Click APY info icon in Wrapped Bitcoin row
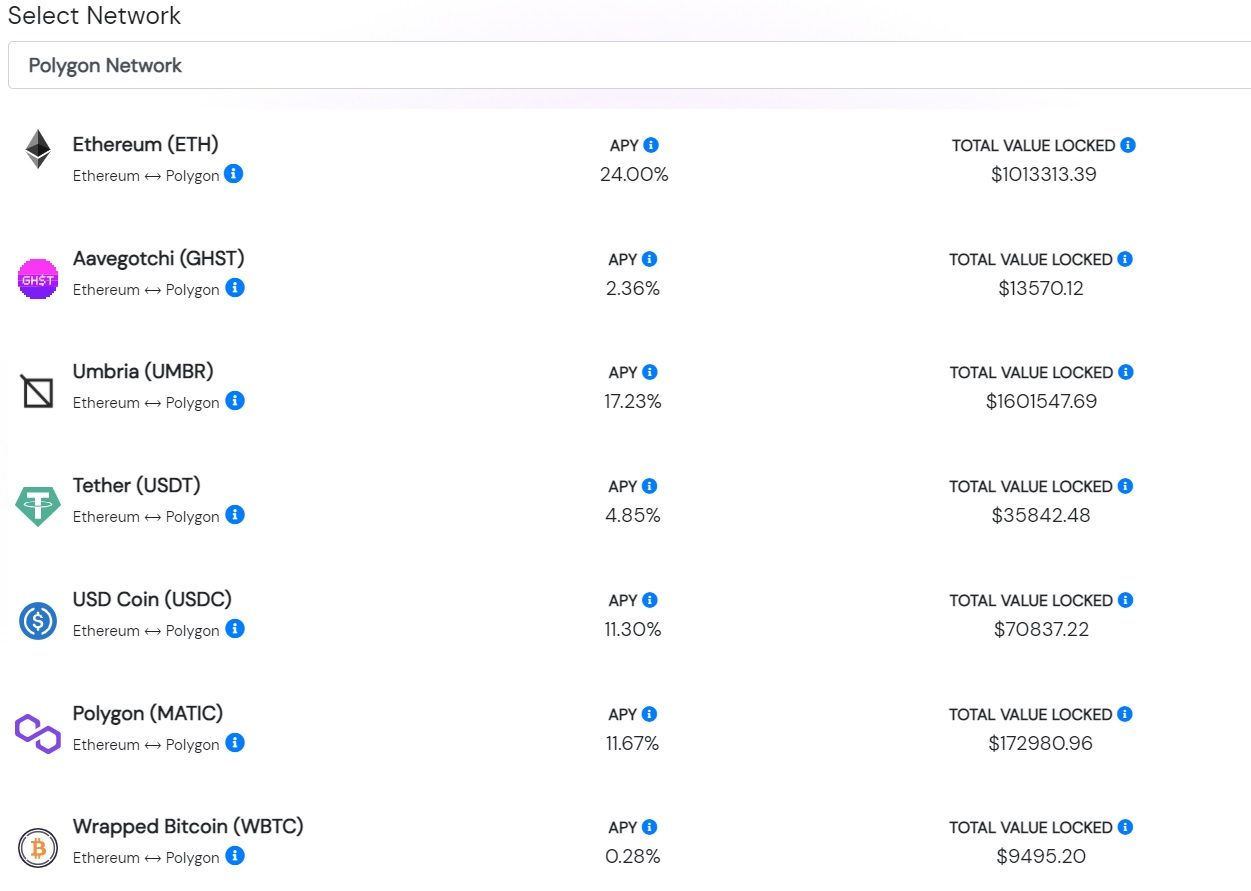The image size is (1251, 891). tap(649, 827)
